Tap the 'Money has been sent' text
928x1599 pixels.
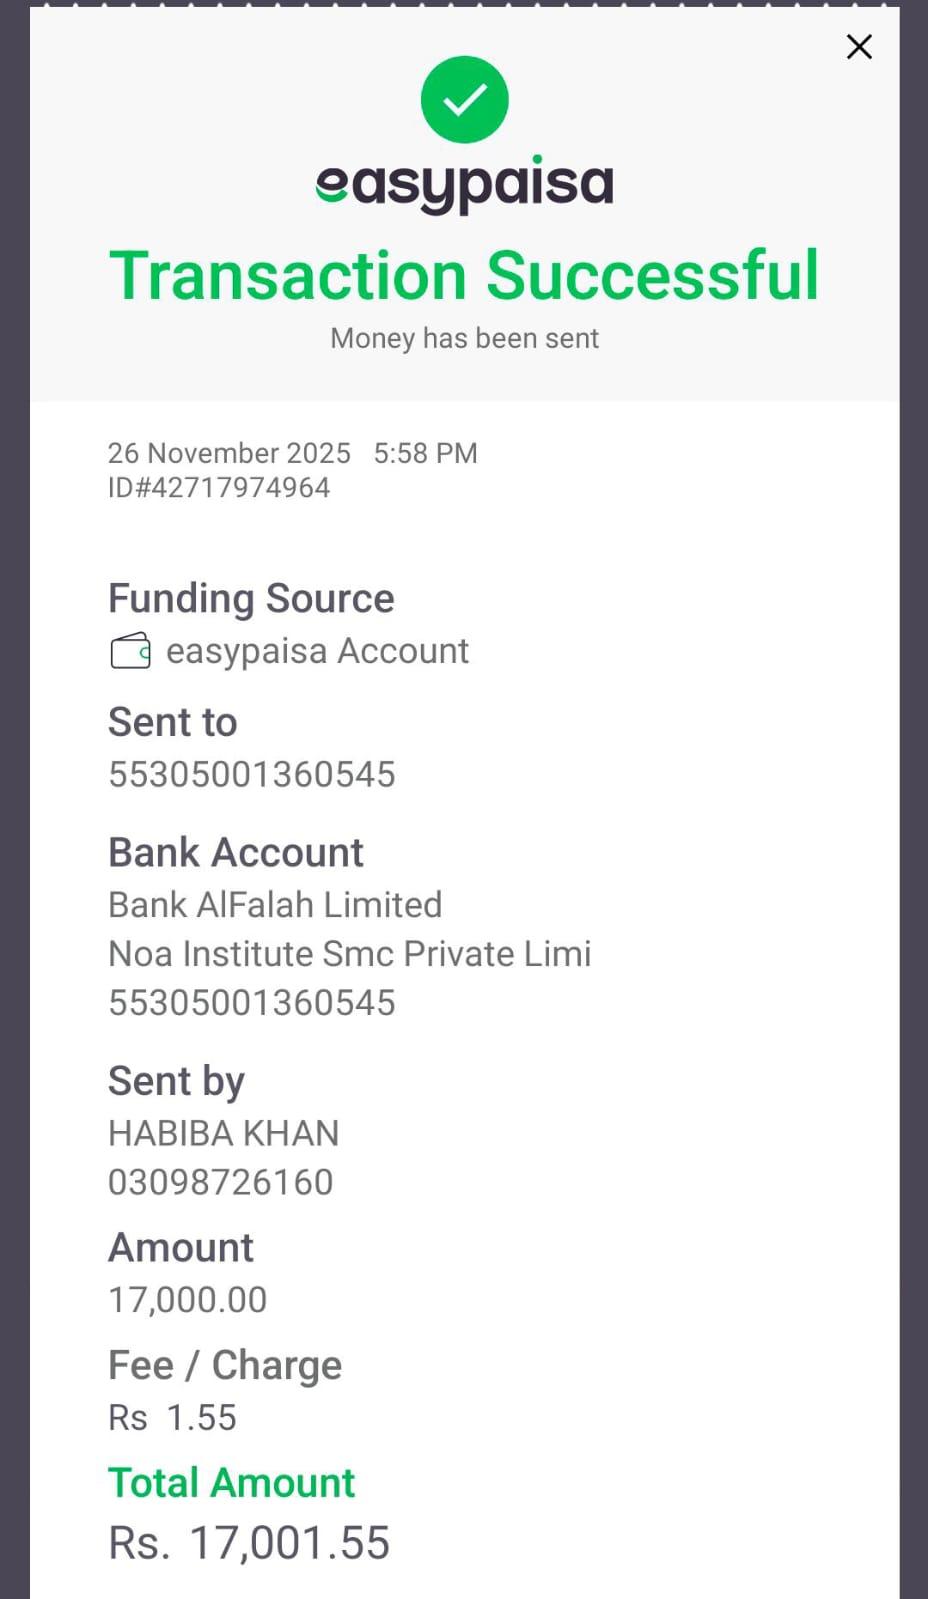[464, 338]
